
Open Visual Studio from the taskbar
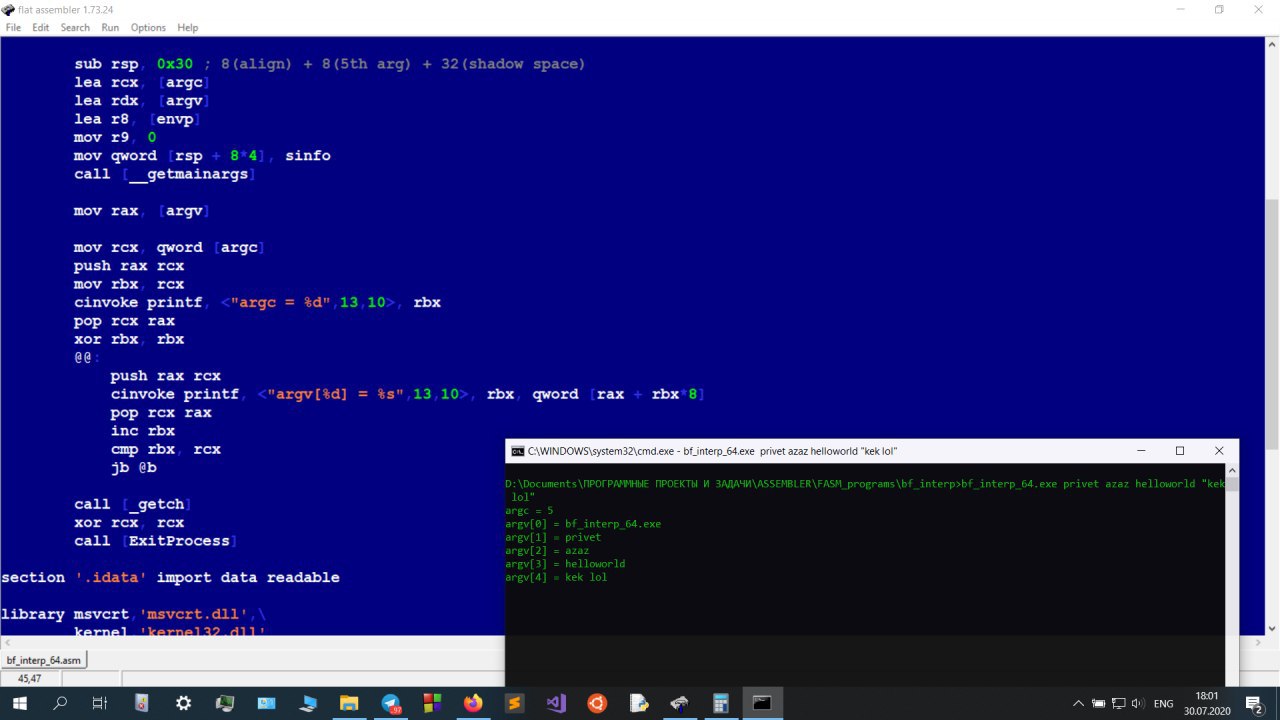click(556, 703)
